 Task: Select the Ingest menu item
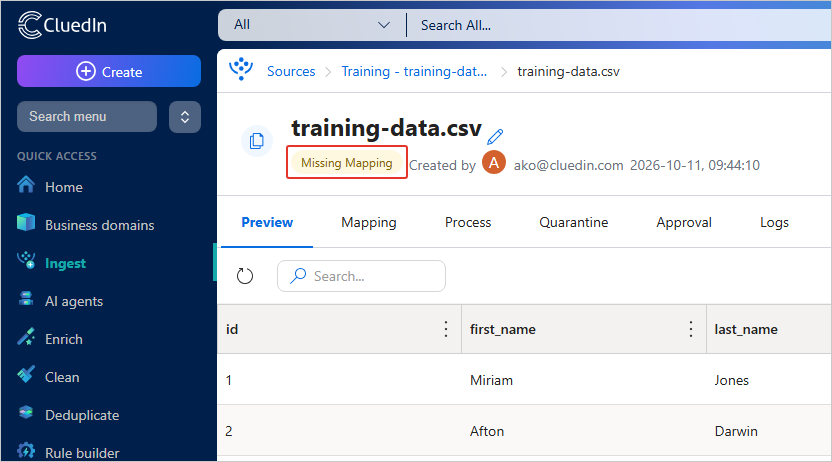[65, 264]
